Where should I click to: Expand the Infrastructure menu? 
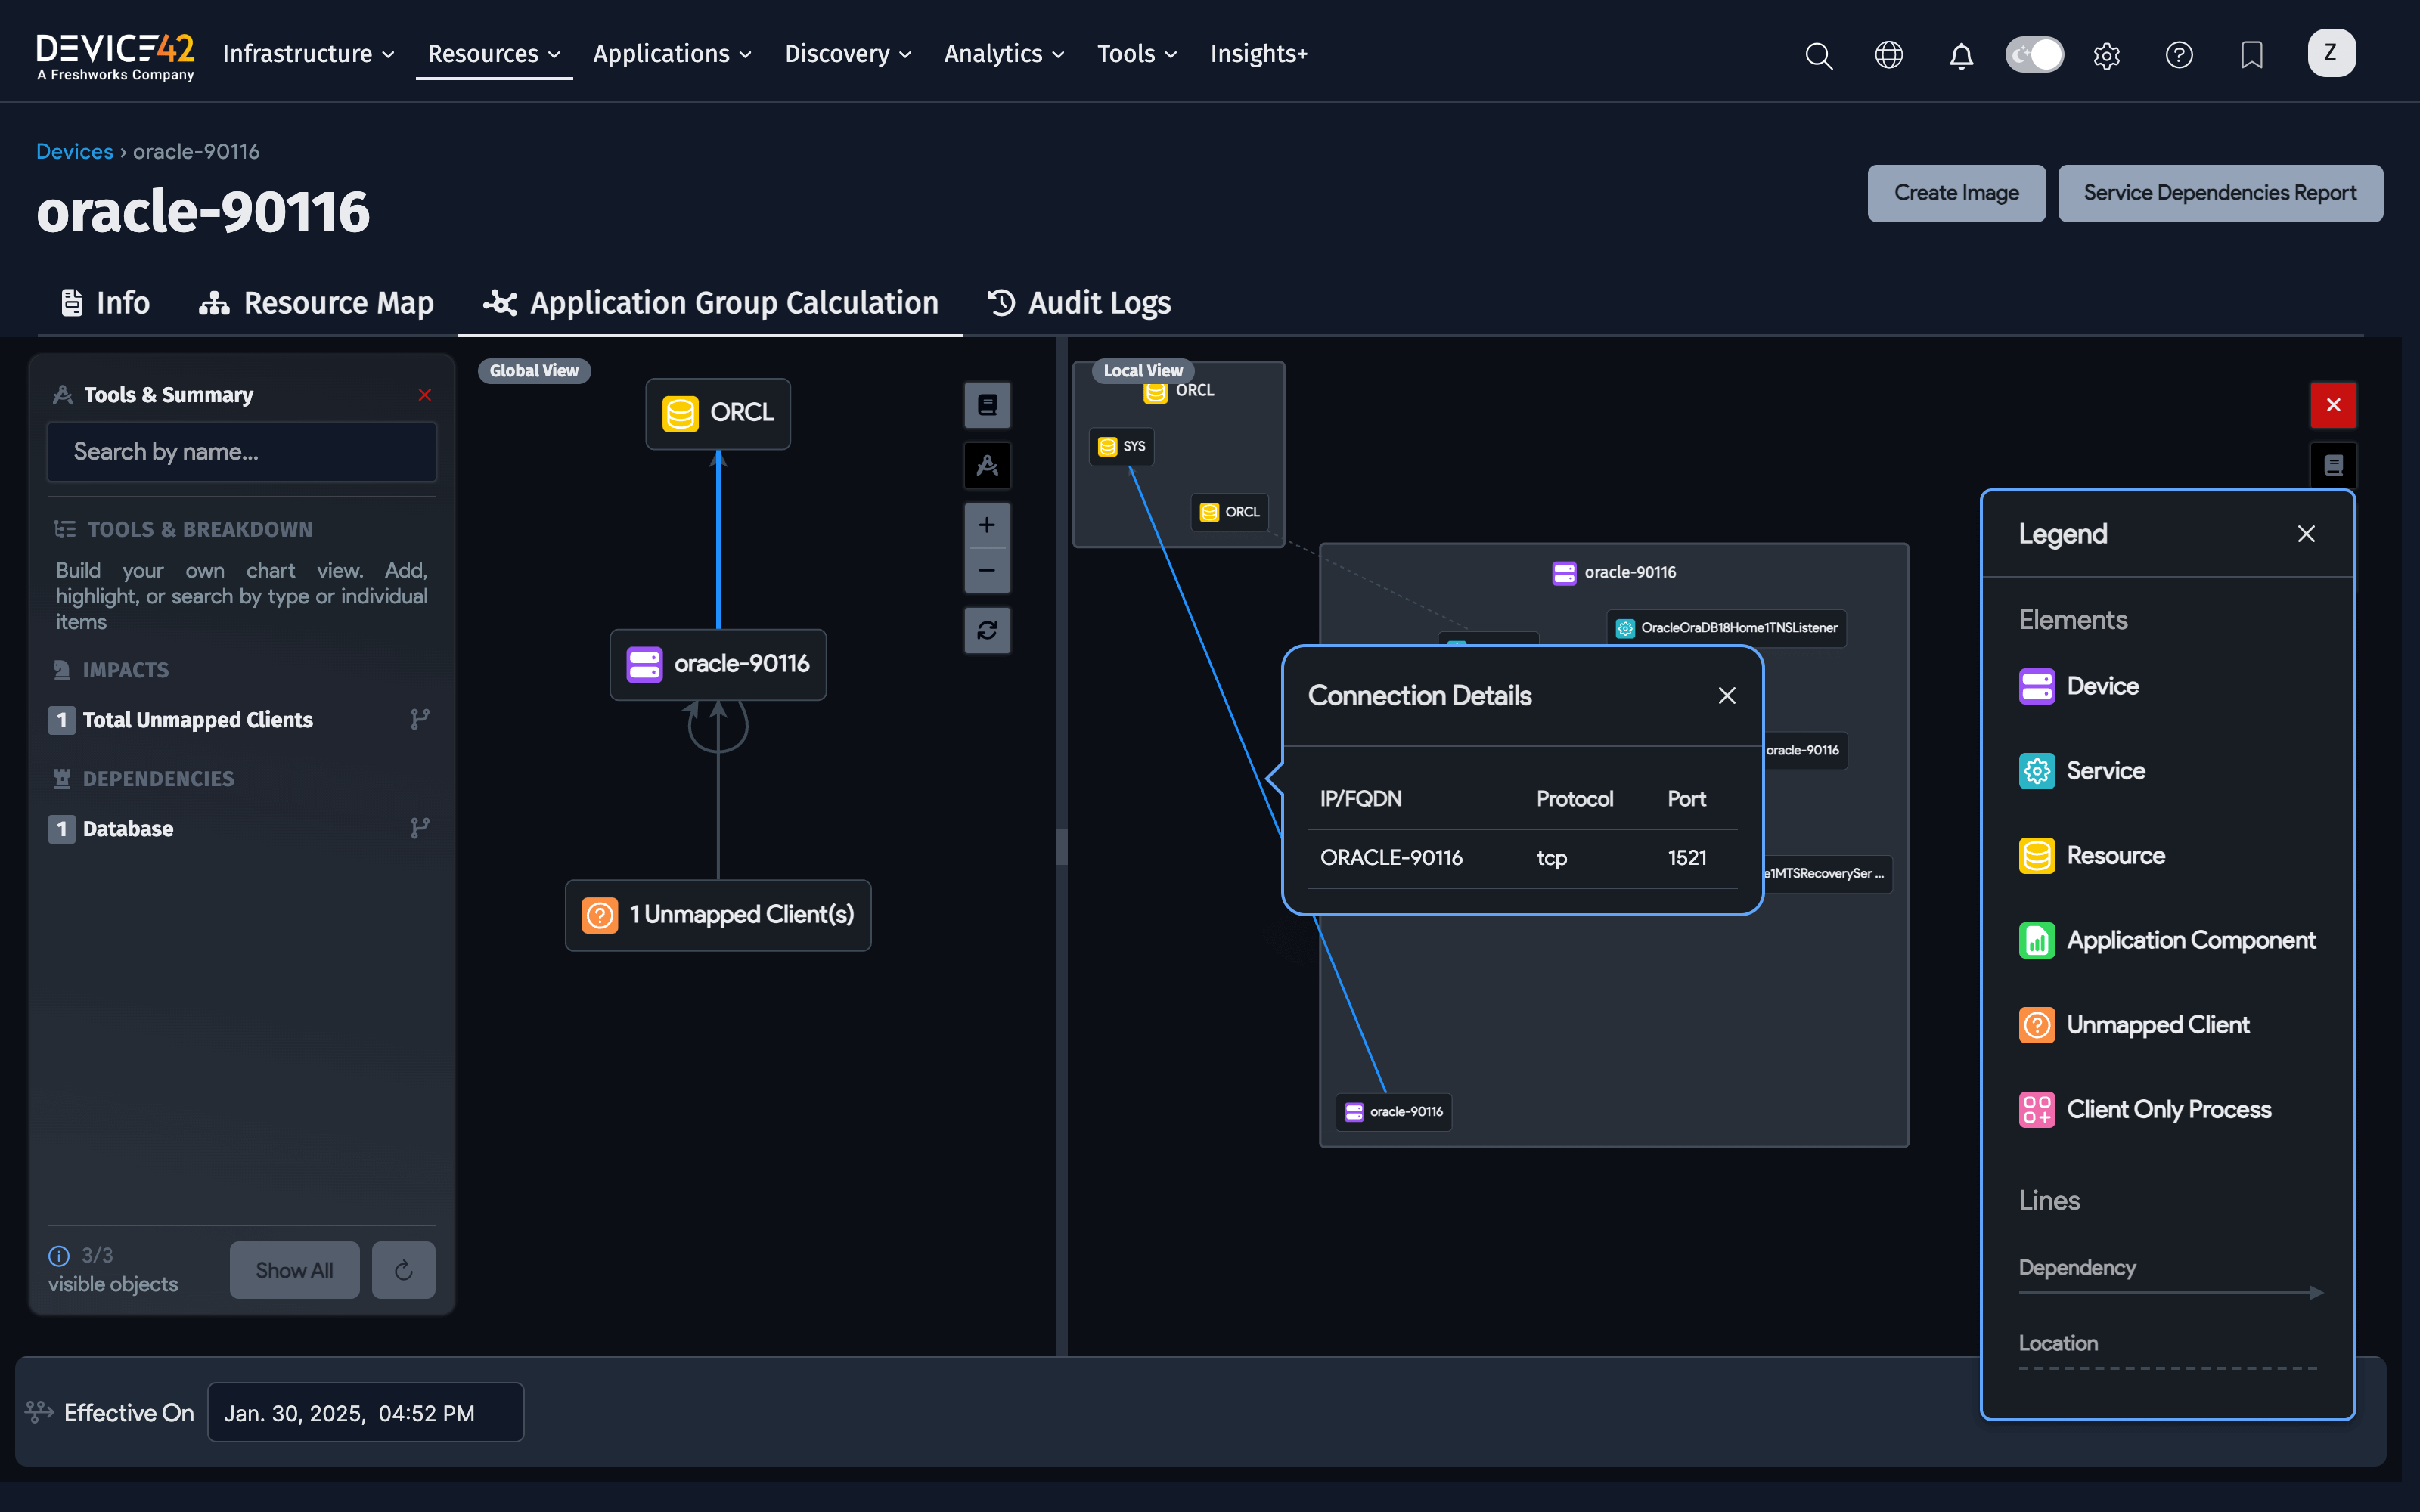coord(308,54)
